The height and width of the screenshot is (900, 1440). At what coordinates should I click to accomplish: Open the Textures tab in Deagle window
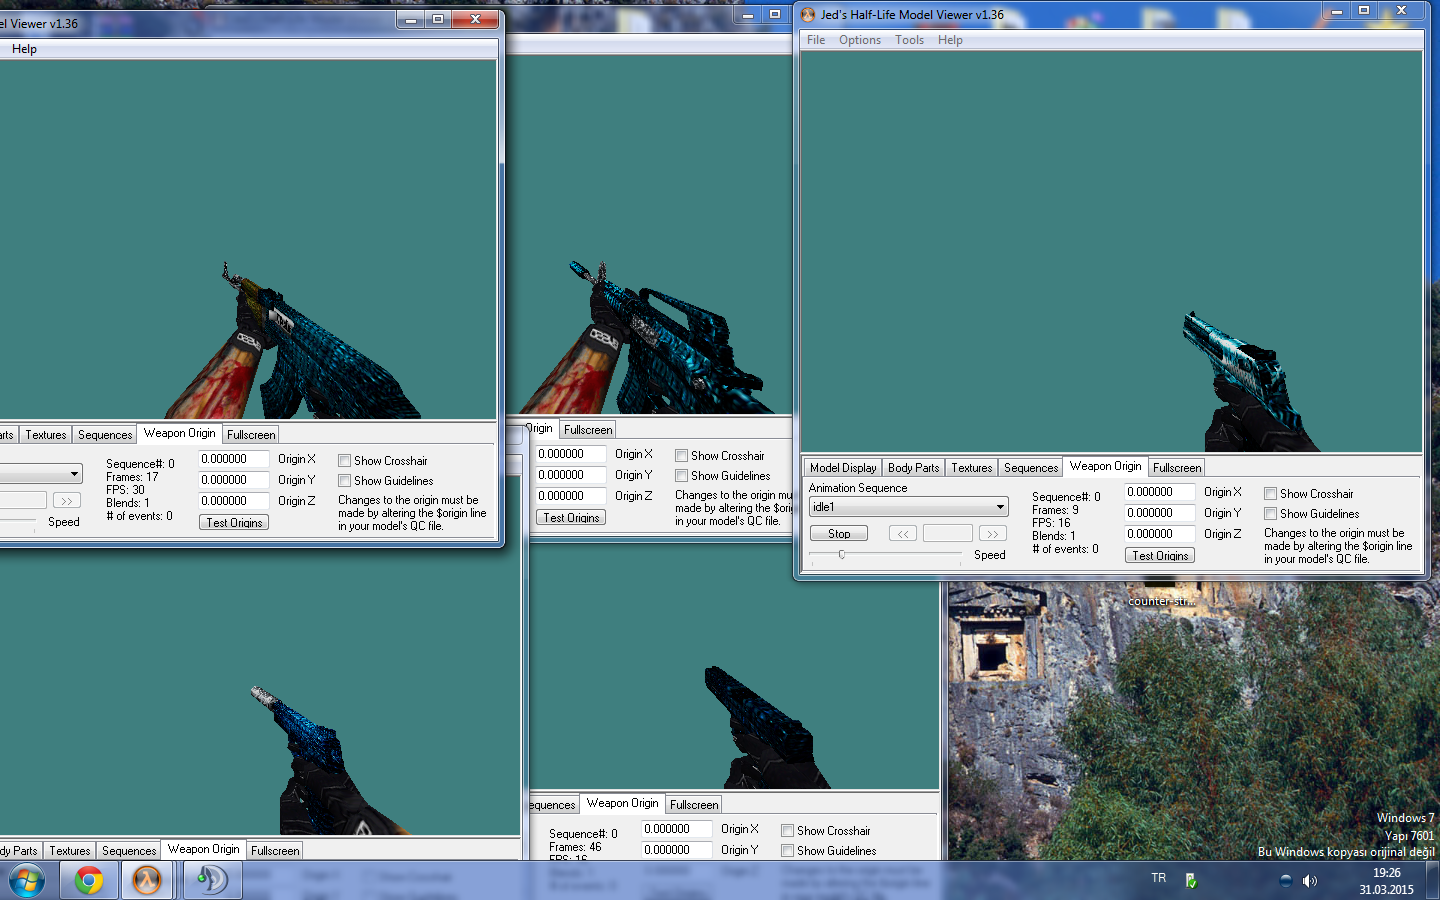[x=972, y=468]
